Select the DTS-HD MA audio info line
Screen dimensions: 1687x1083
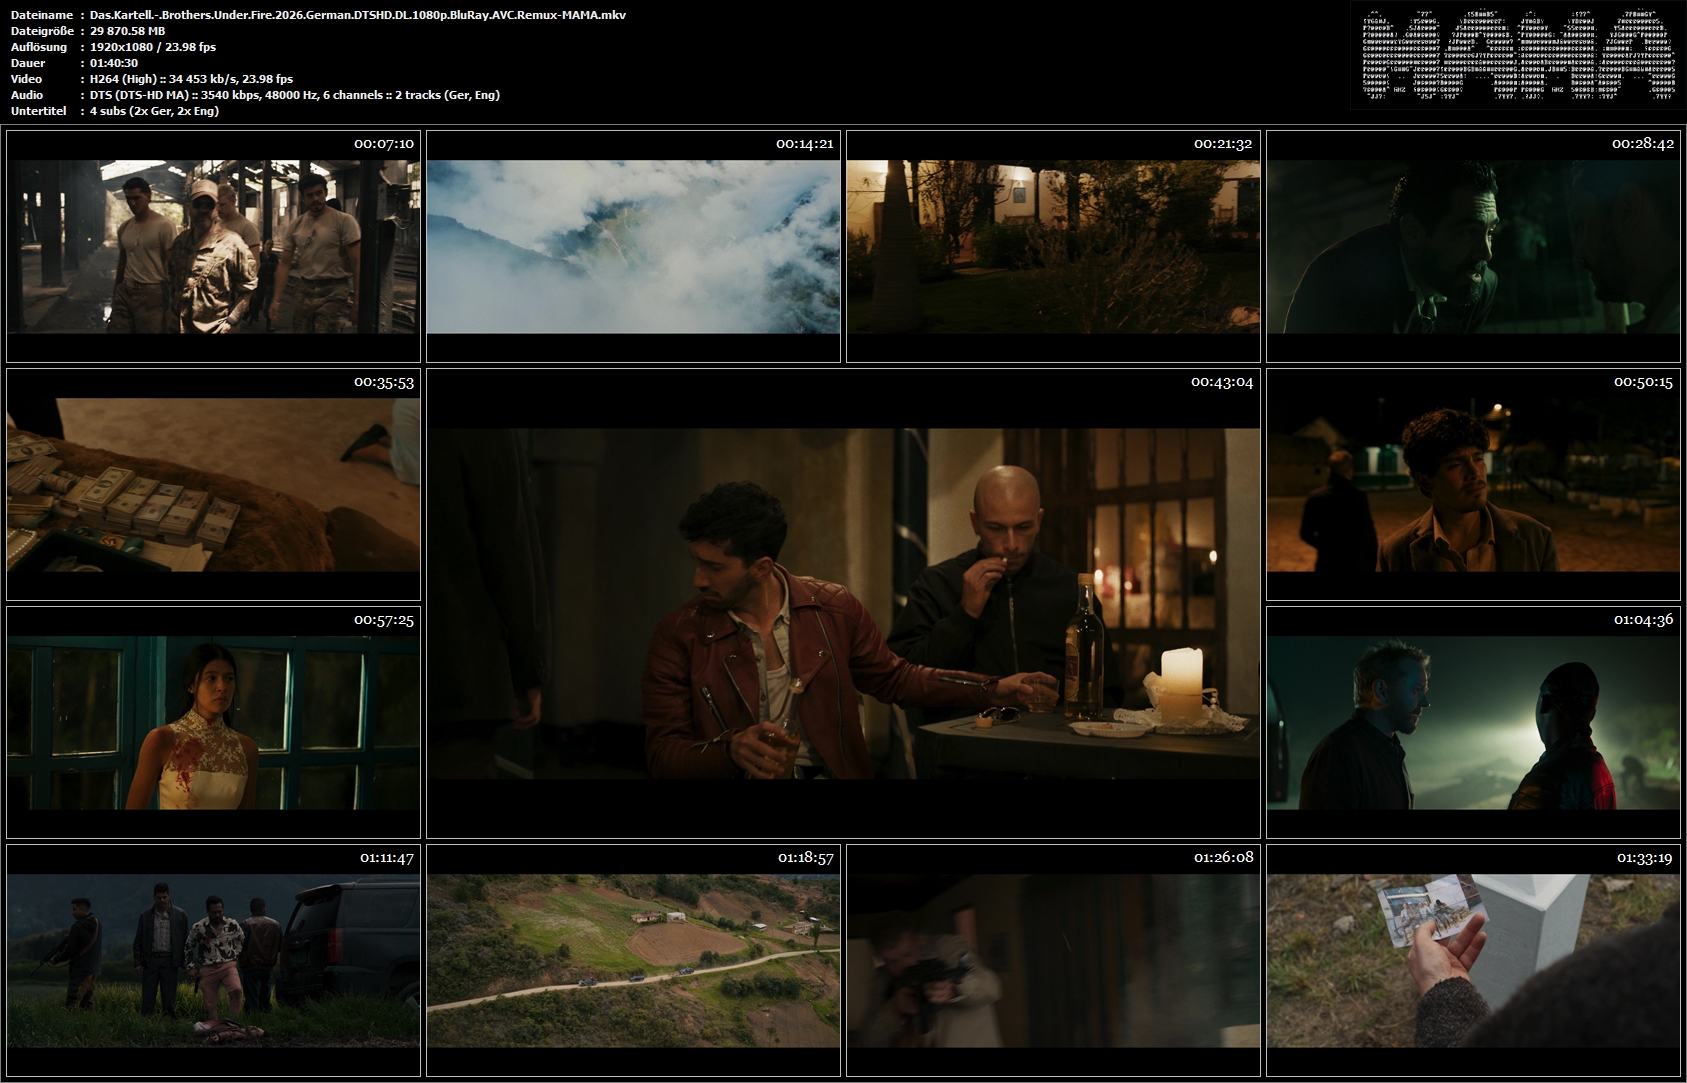[x=295, y=95]
